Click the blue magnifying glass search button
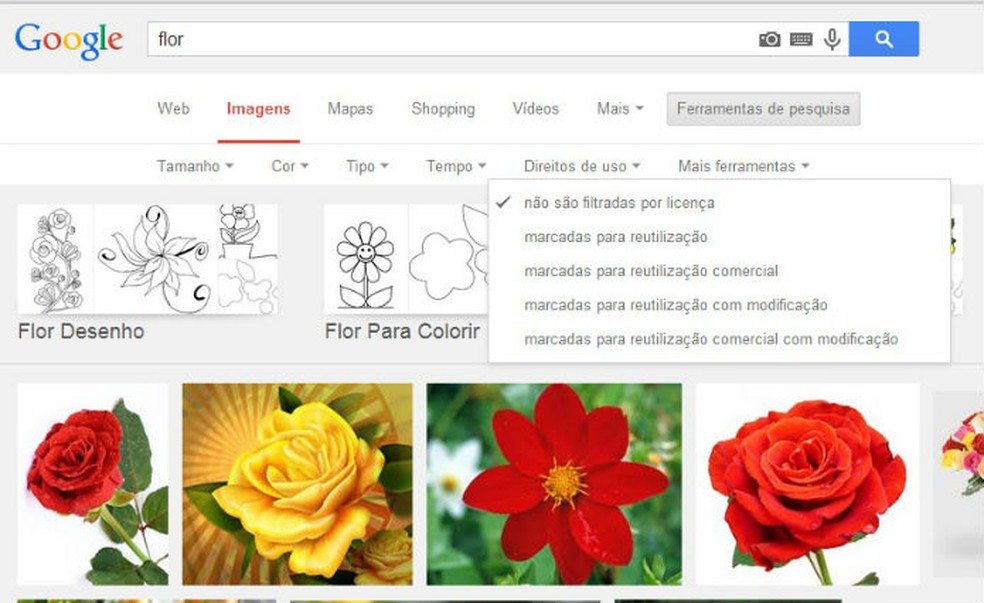This screenshot has height=603, width=984. 884,39
